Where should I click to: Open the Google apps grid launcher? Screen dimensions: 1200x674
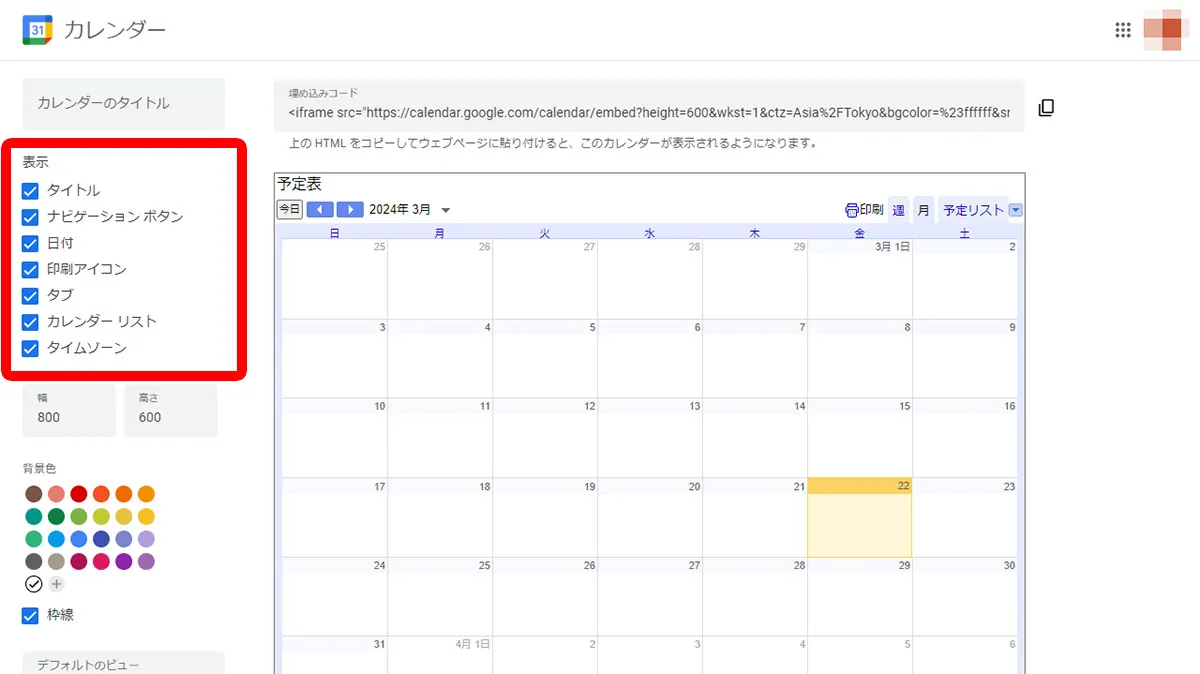(1123, 30)
